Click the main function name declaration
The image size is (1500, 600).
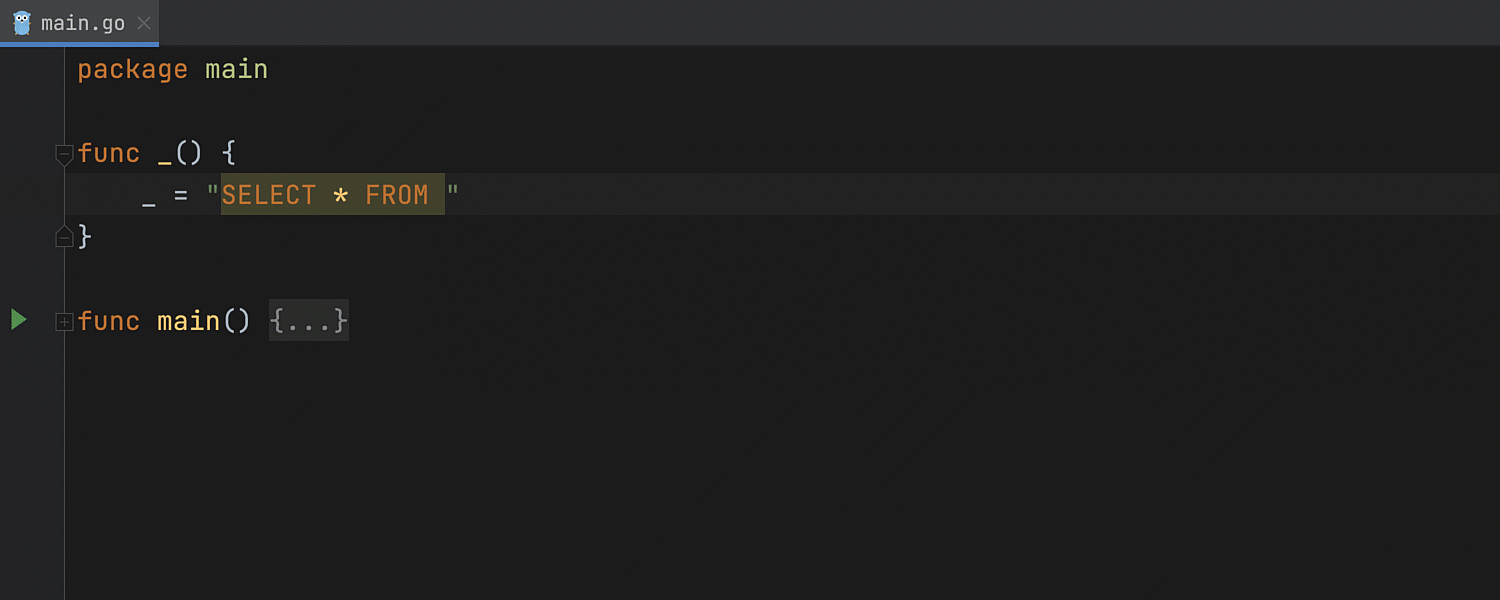pyautogui.click(x=188, y=321)
